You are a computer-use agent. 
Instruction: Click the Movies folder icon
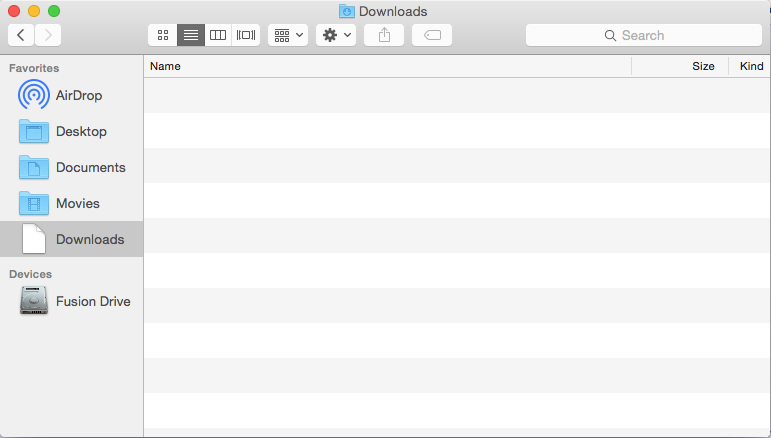33,203
